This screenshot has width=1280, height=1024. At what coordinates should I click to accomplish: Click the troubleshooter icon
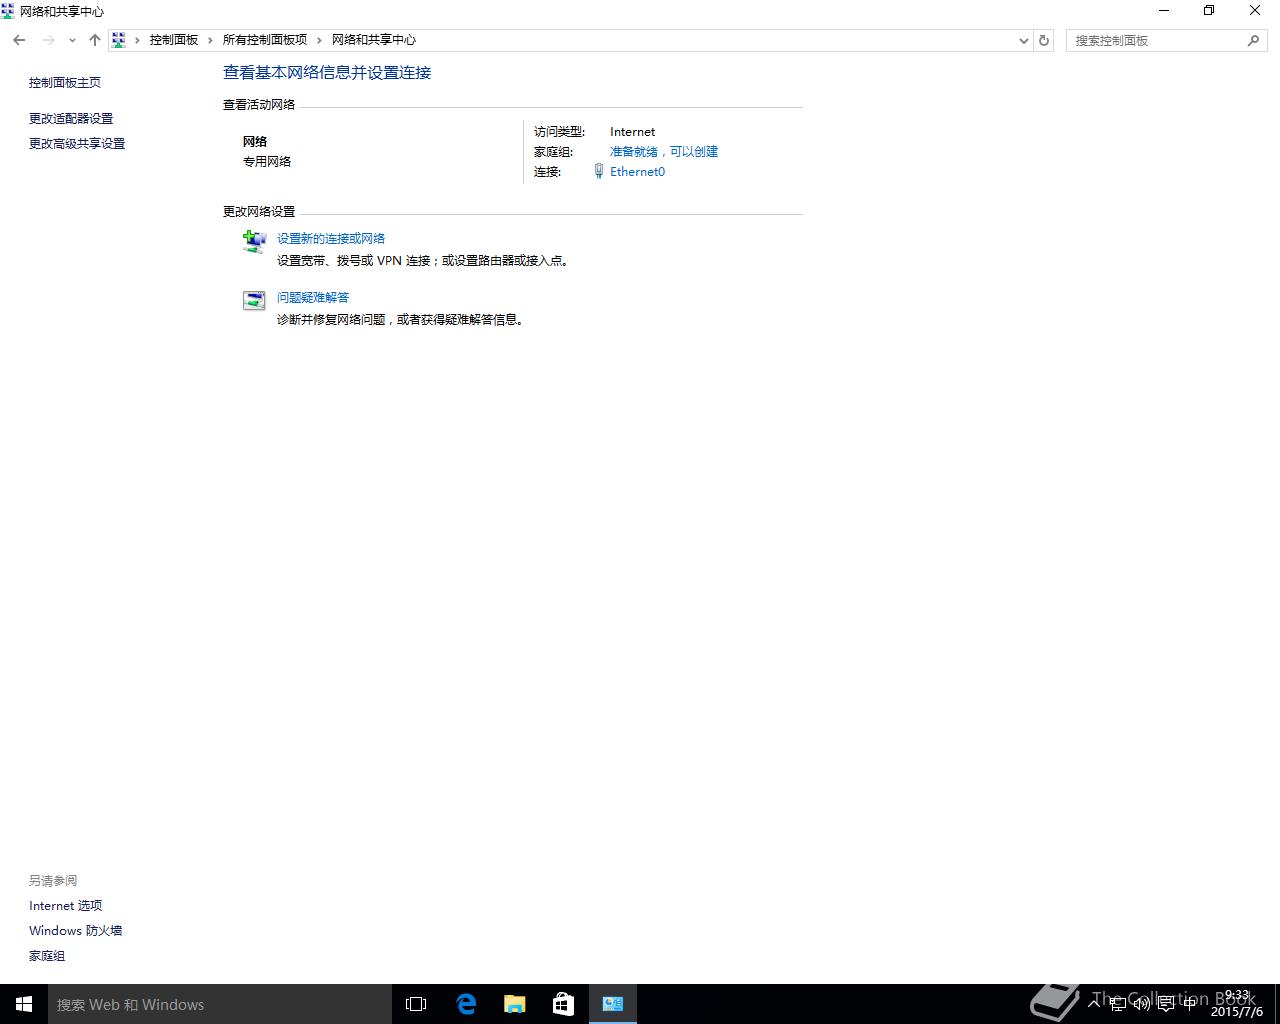pyautogui.click(x=254, y=300)
